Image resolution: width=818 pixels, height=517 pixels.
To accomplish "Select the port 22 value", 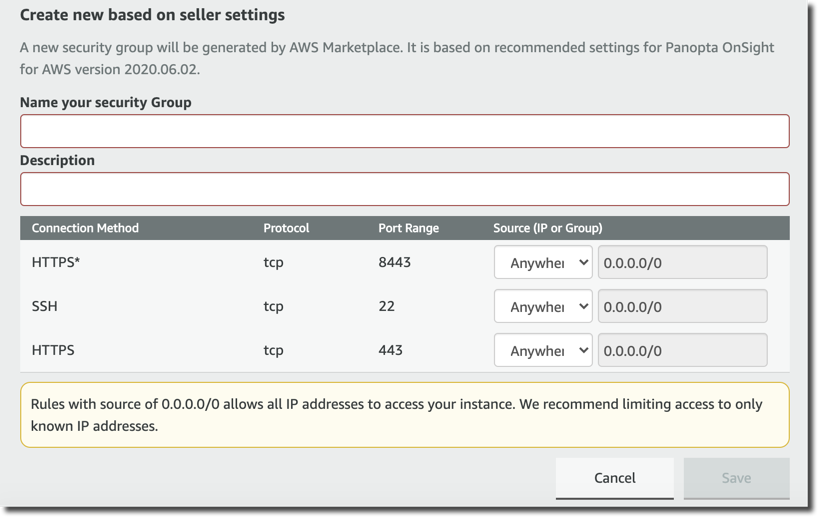I will point(387,307).
